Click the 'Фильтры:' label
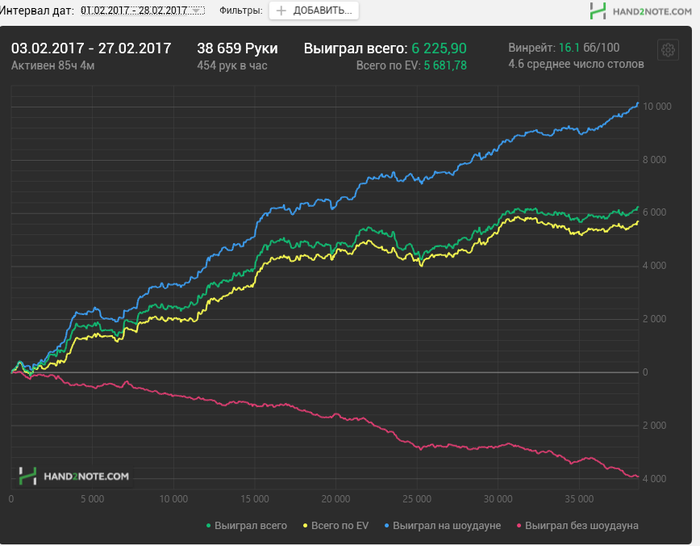700x546 pixels. tap(241, 10)
